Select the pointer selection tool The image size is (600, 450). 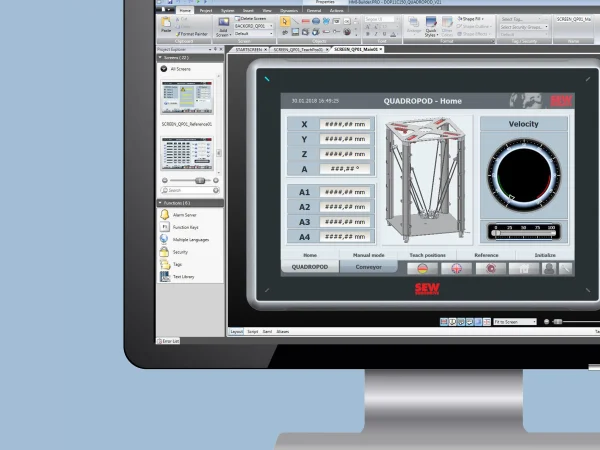pos(284,21)
